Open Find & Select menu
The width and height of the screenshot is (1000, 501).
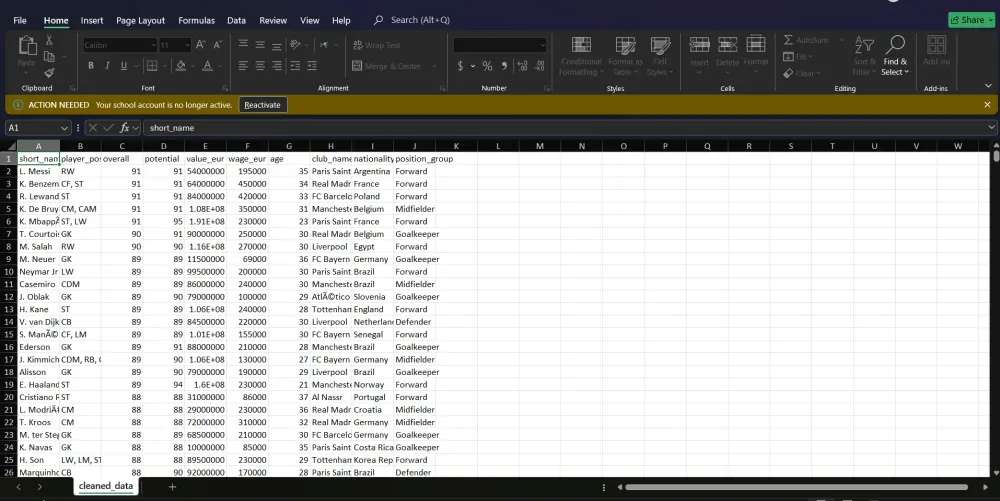[895, 56]
